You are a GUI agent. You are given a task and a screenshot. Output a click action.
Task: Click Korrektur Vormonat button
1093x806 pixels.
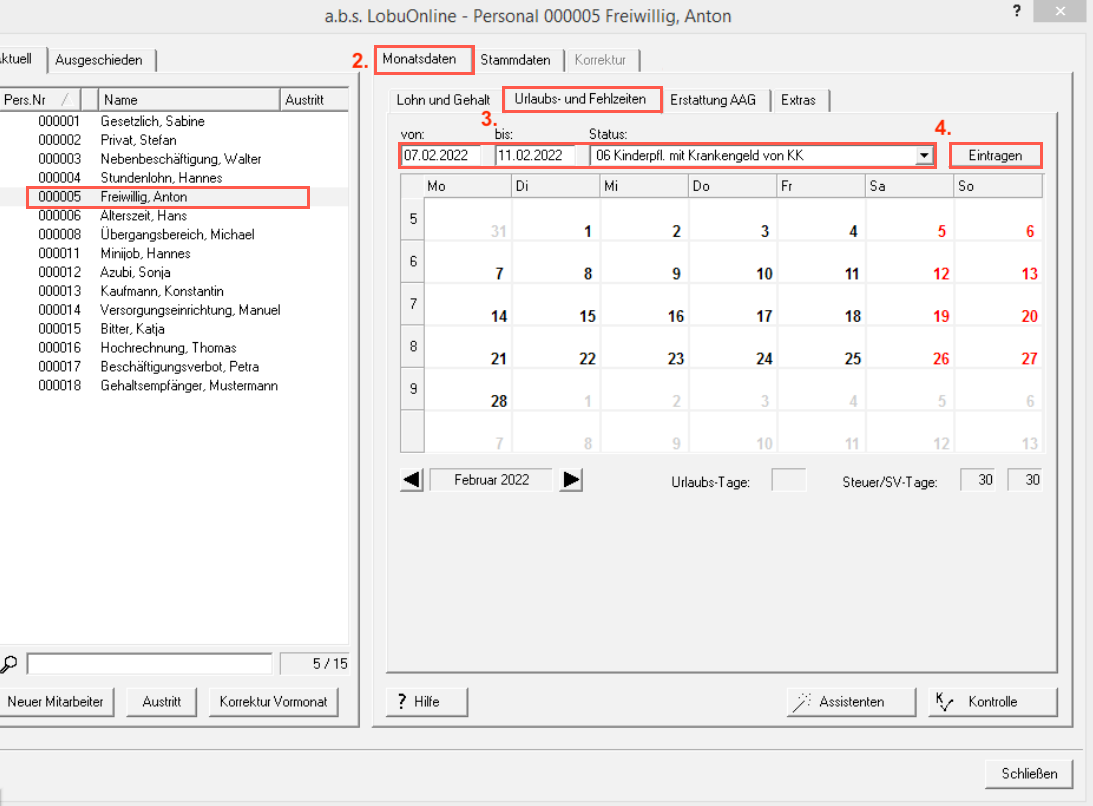coord(273,702)
